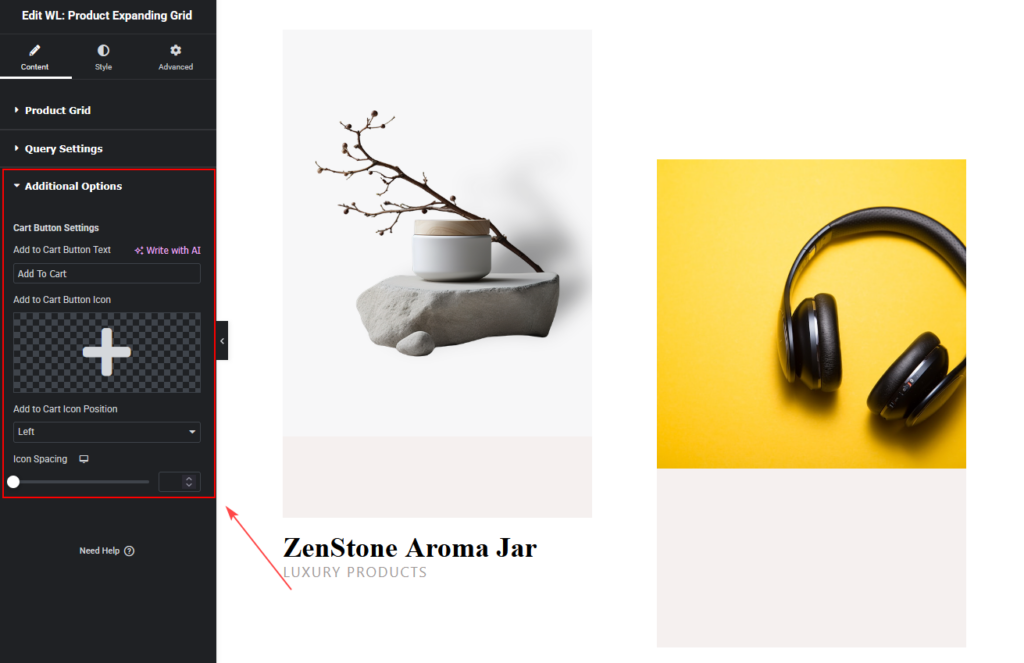Switch to the Style tab
The height and width of the screenshot is (663, 1024).
pos(103,57)
